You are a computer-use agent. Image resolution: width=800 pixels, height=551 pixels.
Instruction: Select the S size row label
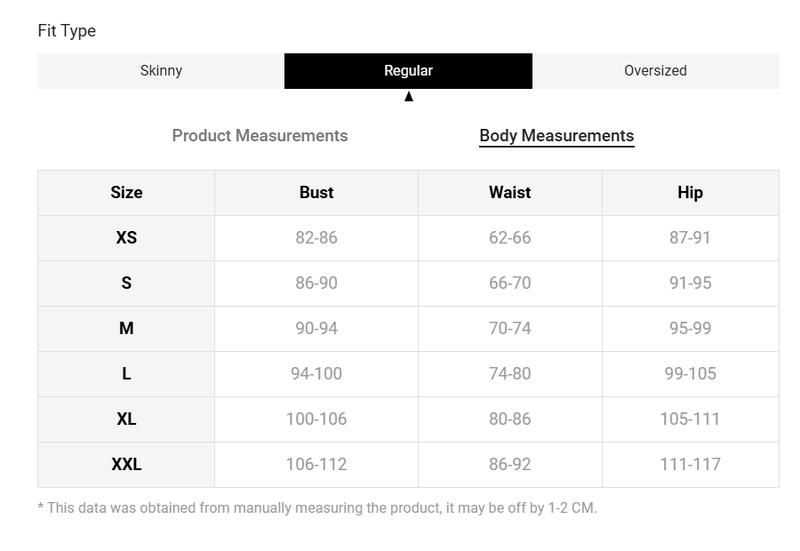point(126,283)
